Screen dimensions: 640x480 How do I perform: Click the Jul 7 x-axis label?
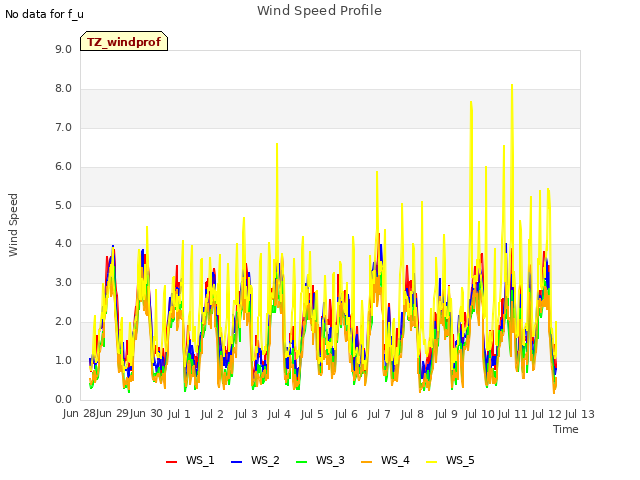pyautogui.click(x=379, y=414)
